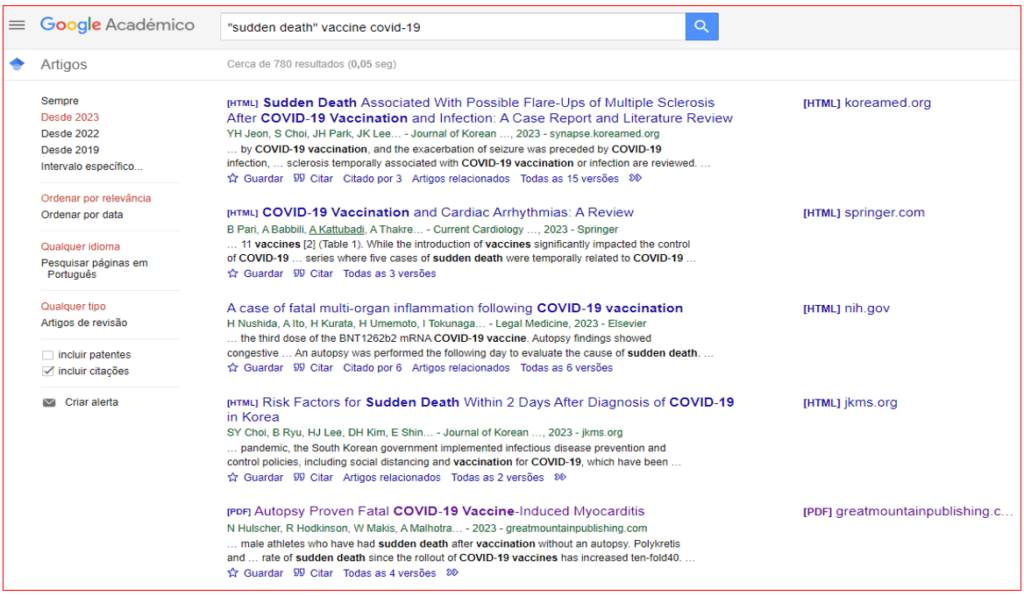Open the [HTML] springer.com full text link
The image size is (1024, 596).
pos(863,212)
